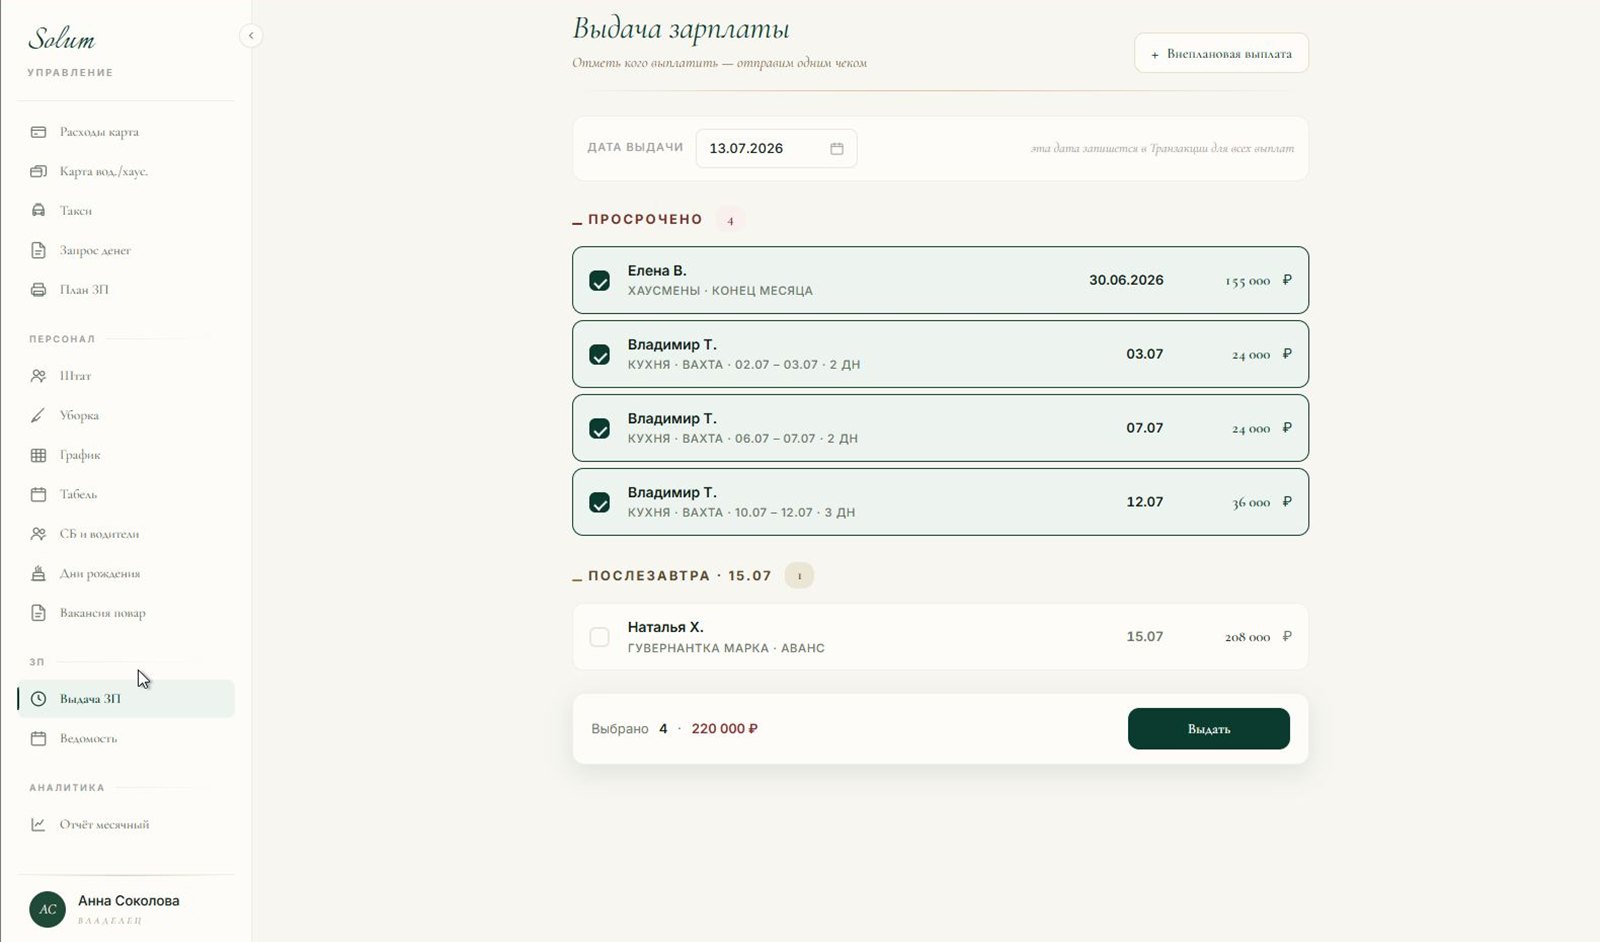Click the name Елена В.

click(x=657, y=271)
